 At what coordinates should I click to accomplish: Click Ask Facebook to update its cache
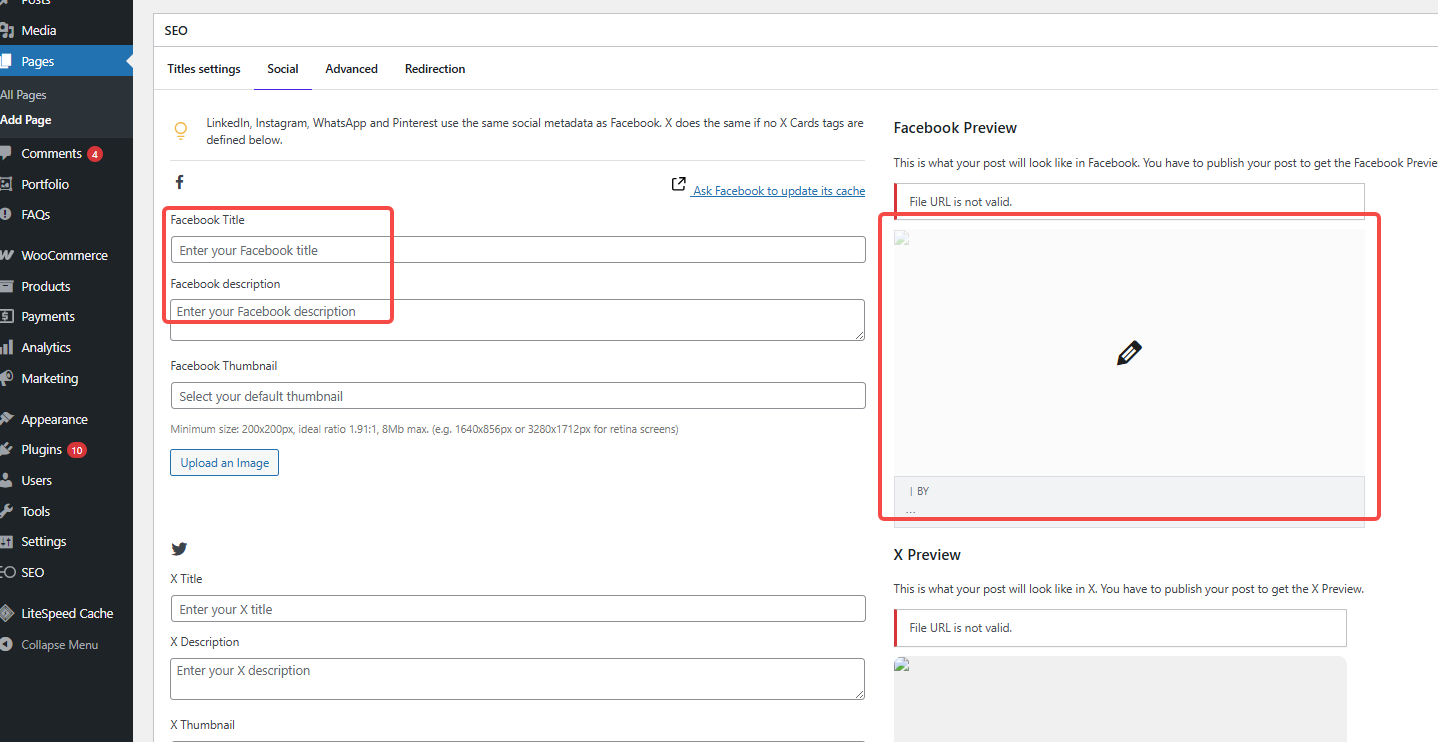click(778, 191)
